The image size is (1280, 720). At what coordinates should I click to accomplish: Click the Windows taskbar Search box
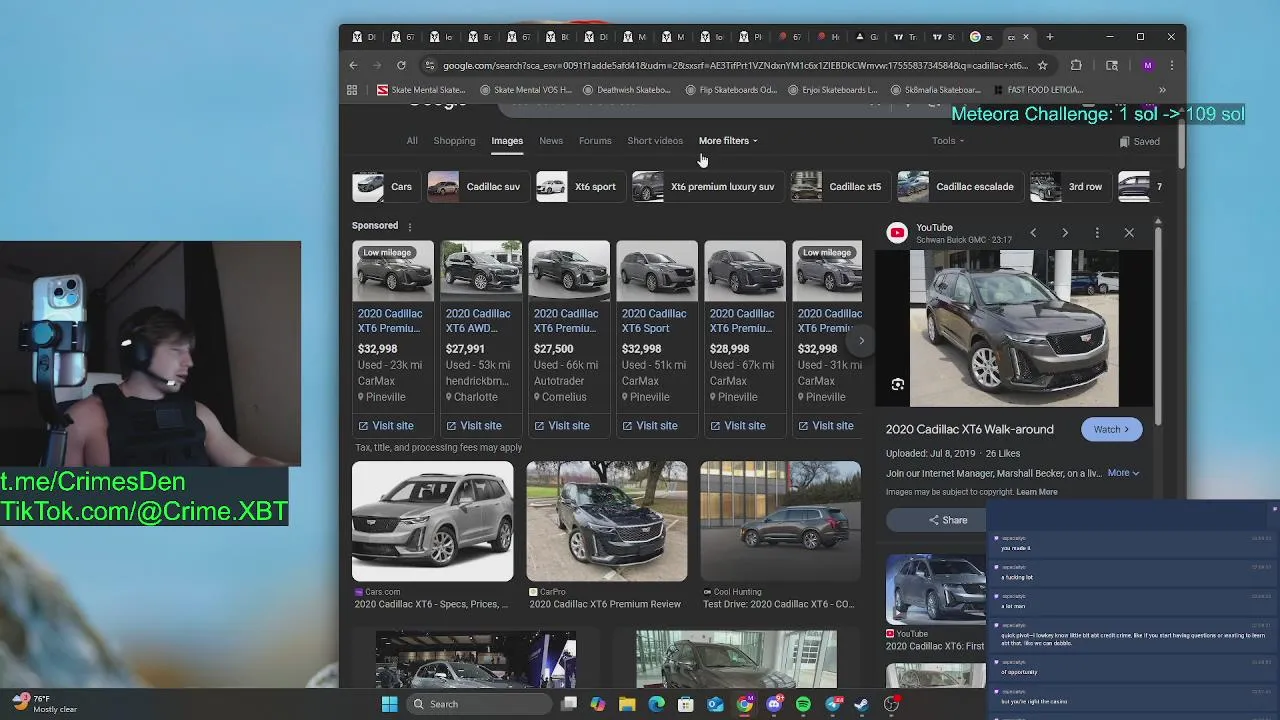click(480, 704)
